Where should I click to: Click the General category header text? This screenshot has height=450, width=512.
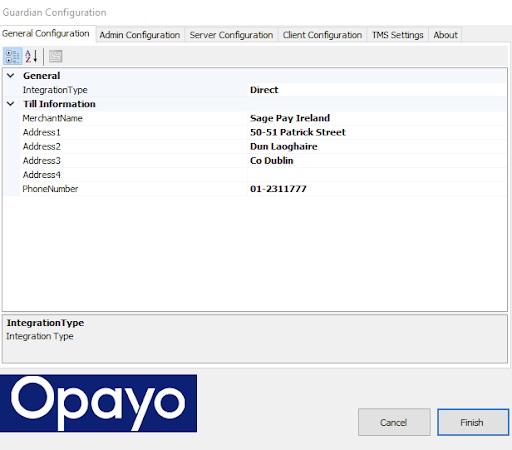42,76
